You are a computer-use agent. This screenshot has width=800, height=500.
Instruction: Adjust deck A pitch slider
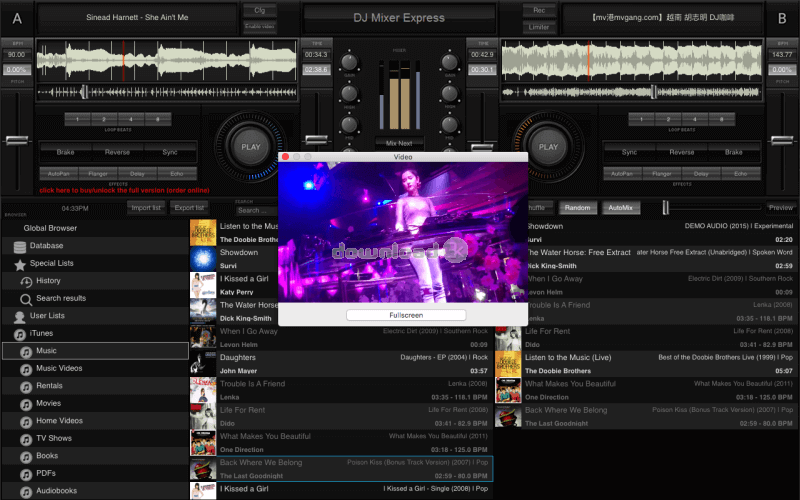pos(17,140)
